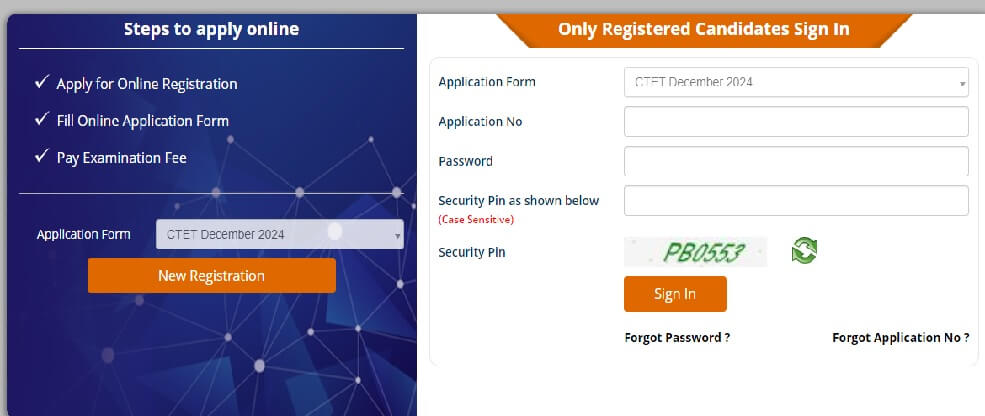Open the sign-in Application Form dropdown
The image size is (985, 416).
(795, 82)
